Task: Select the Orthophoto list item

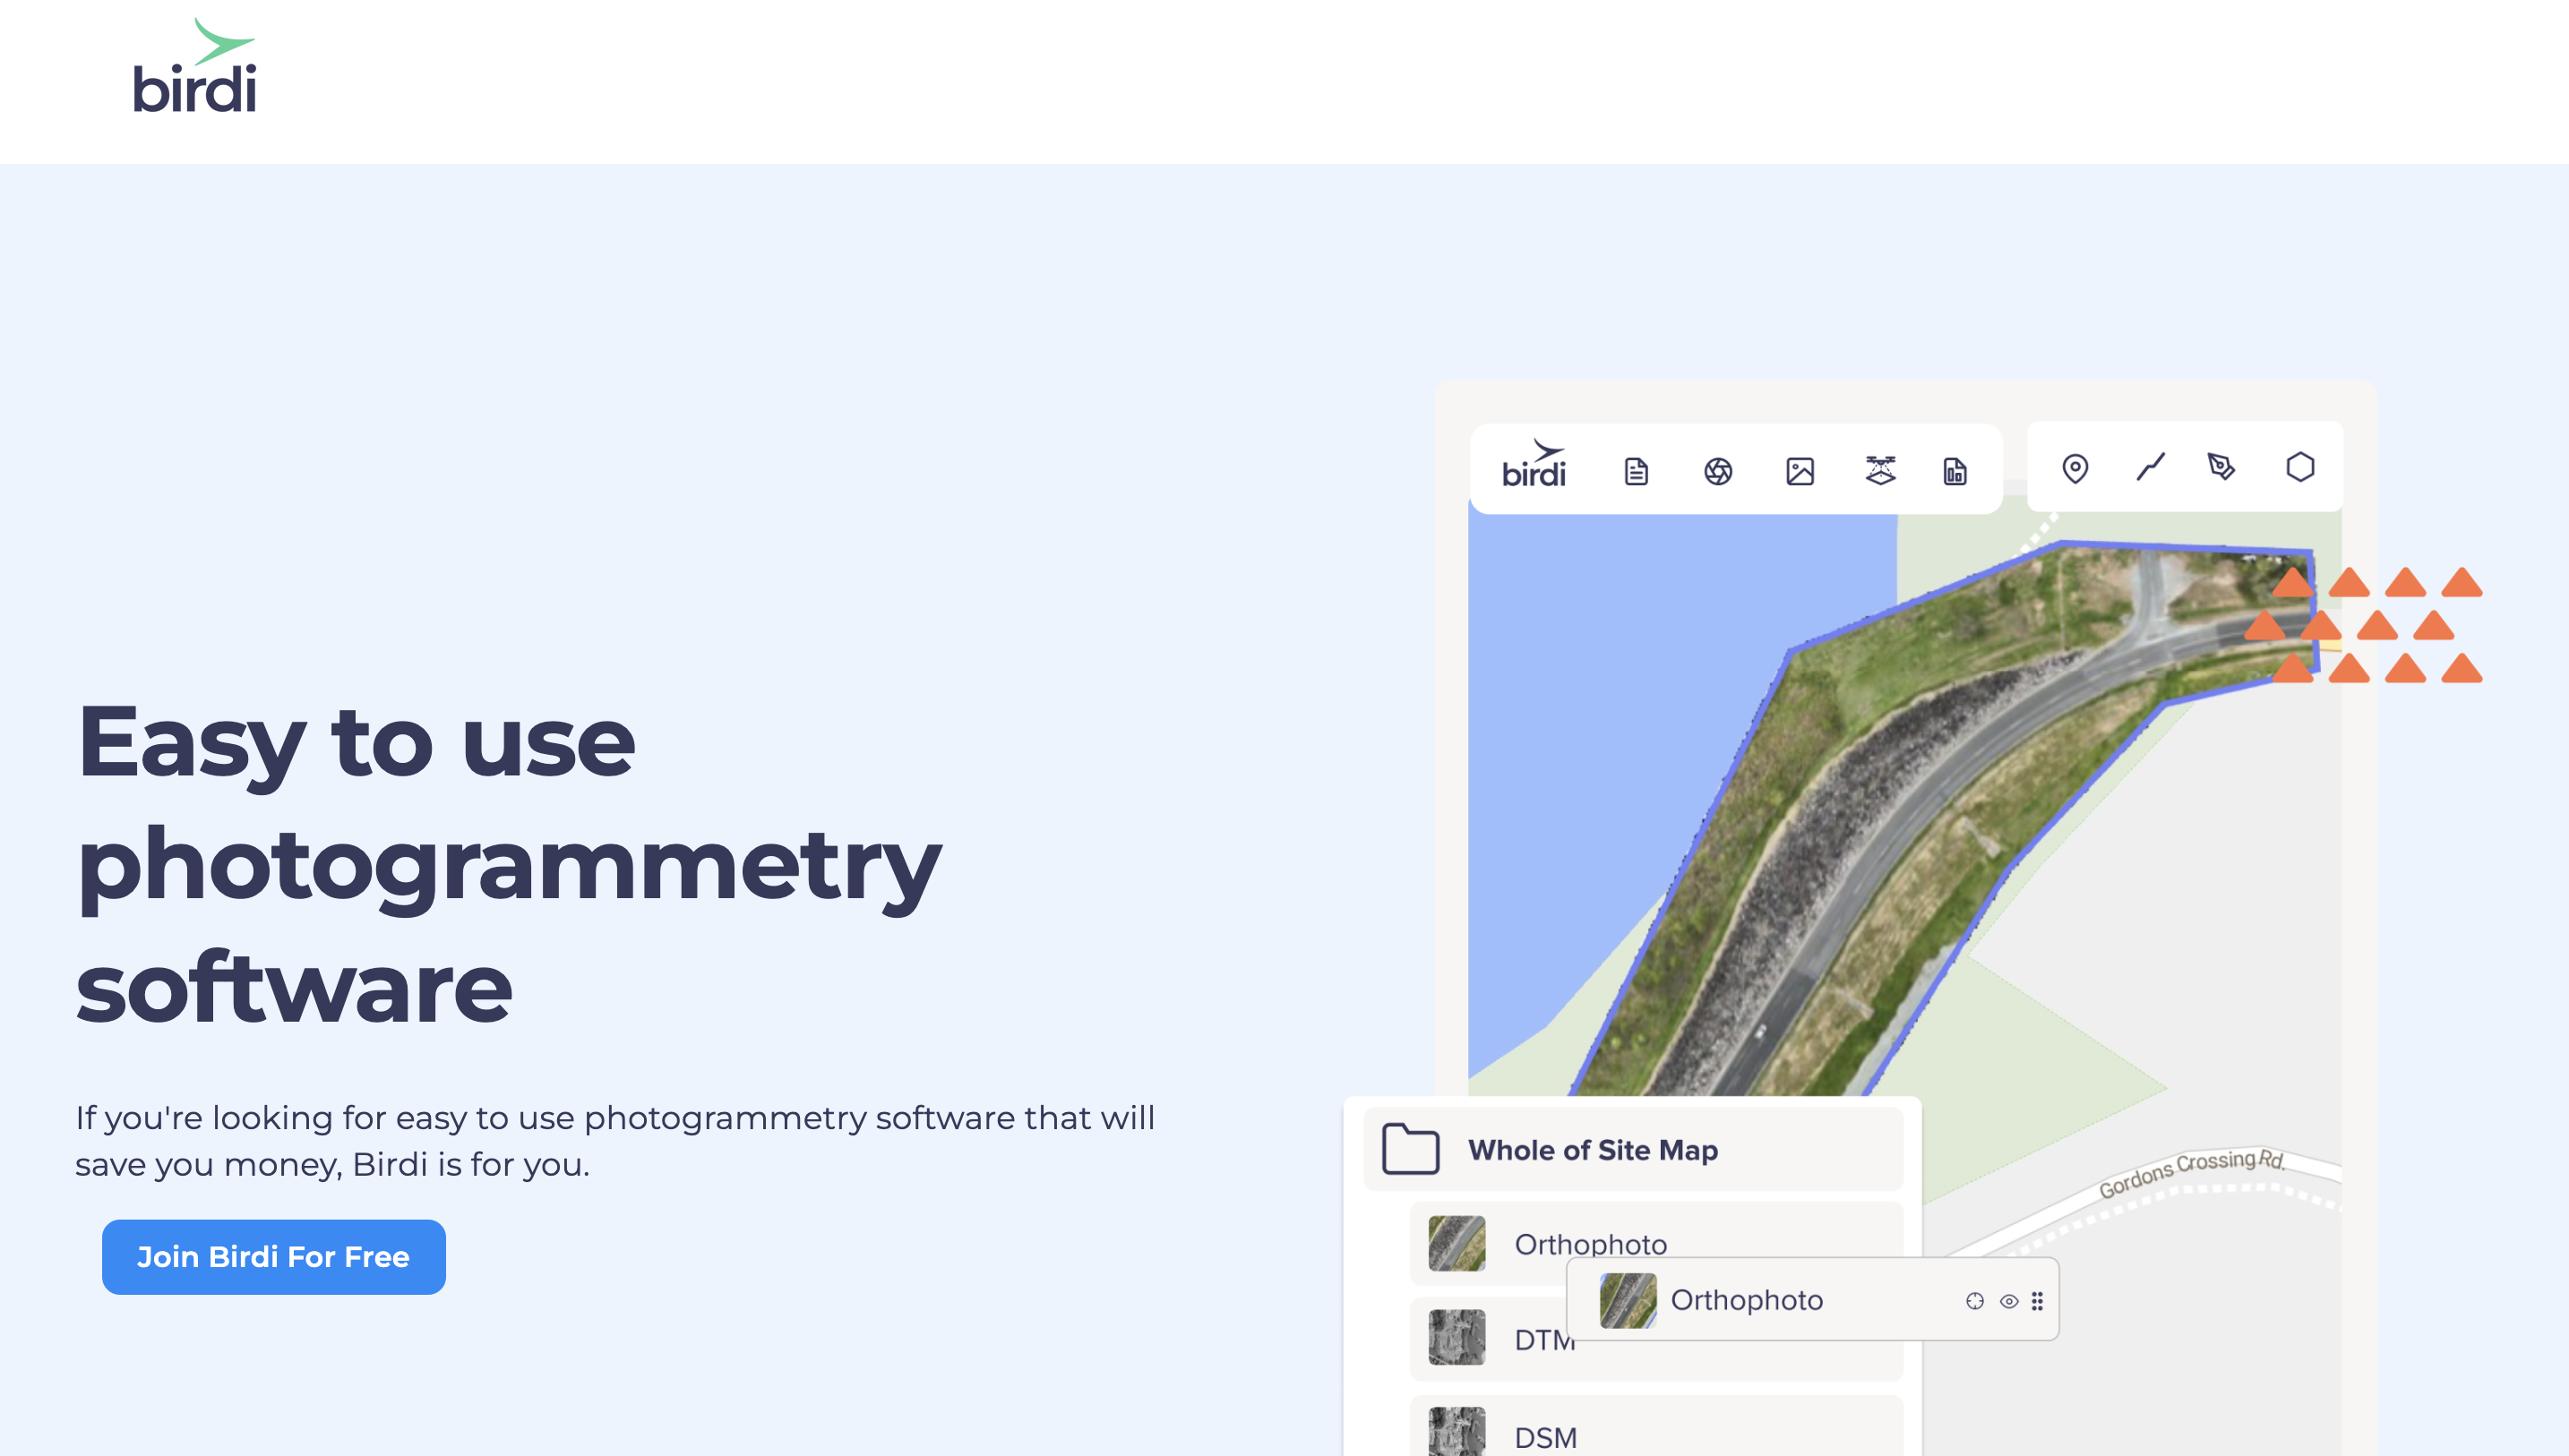Action: [1747, 1300]
